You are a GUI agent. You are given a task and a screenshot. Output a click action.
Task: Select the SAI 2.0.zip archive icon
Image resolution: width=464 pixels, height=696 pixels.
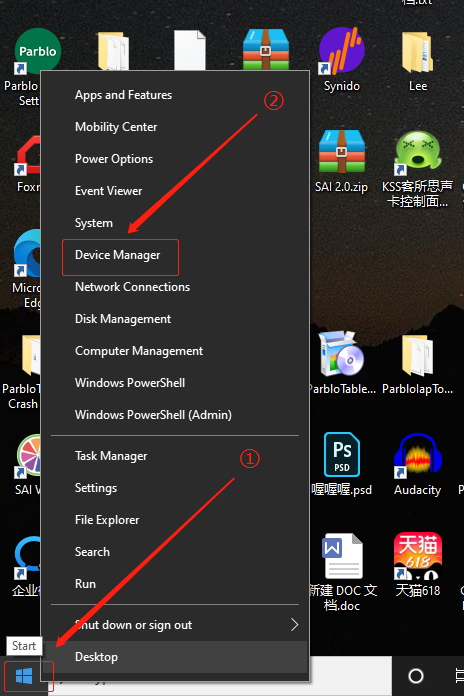tap(341, 151)
